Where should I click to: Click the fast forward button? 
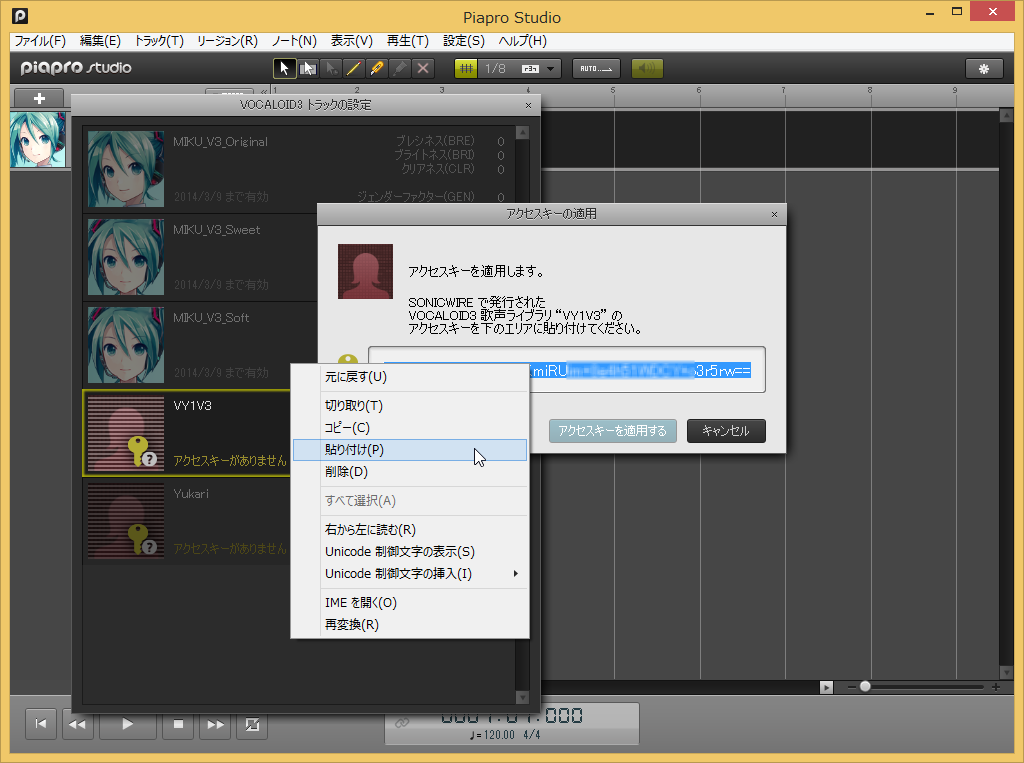[x=216, y=724]
